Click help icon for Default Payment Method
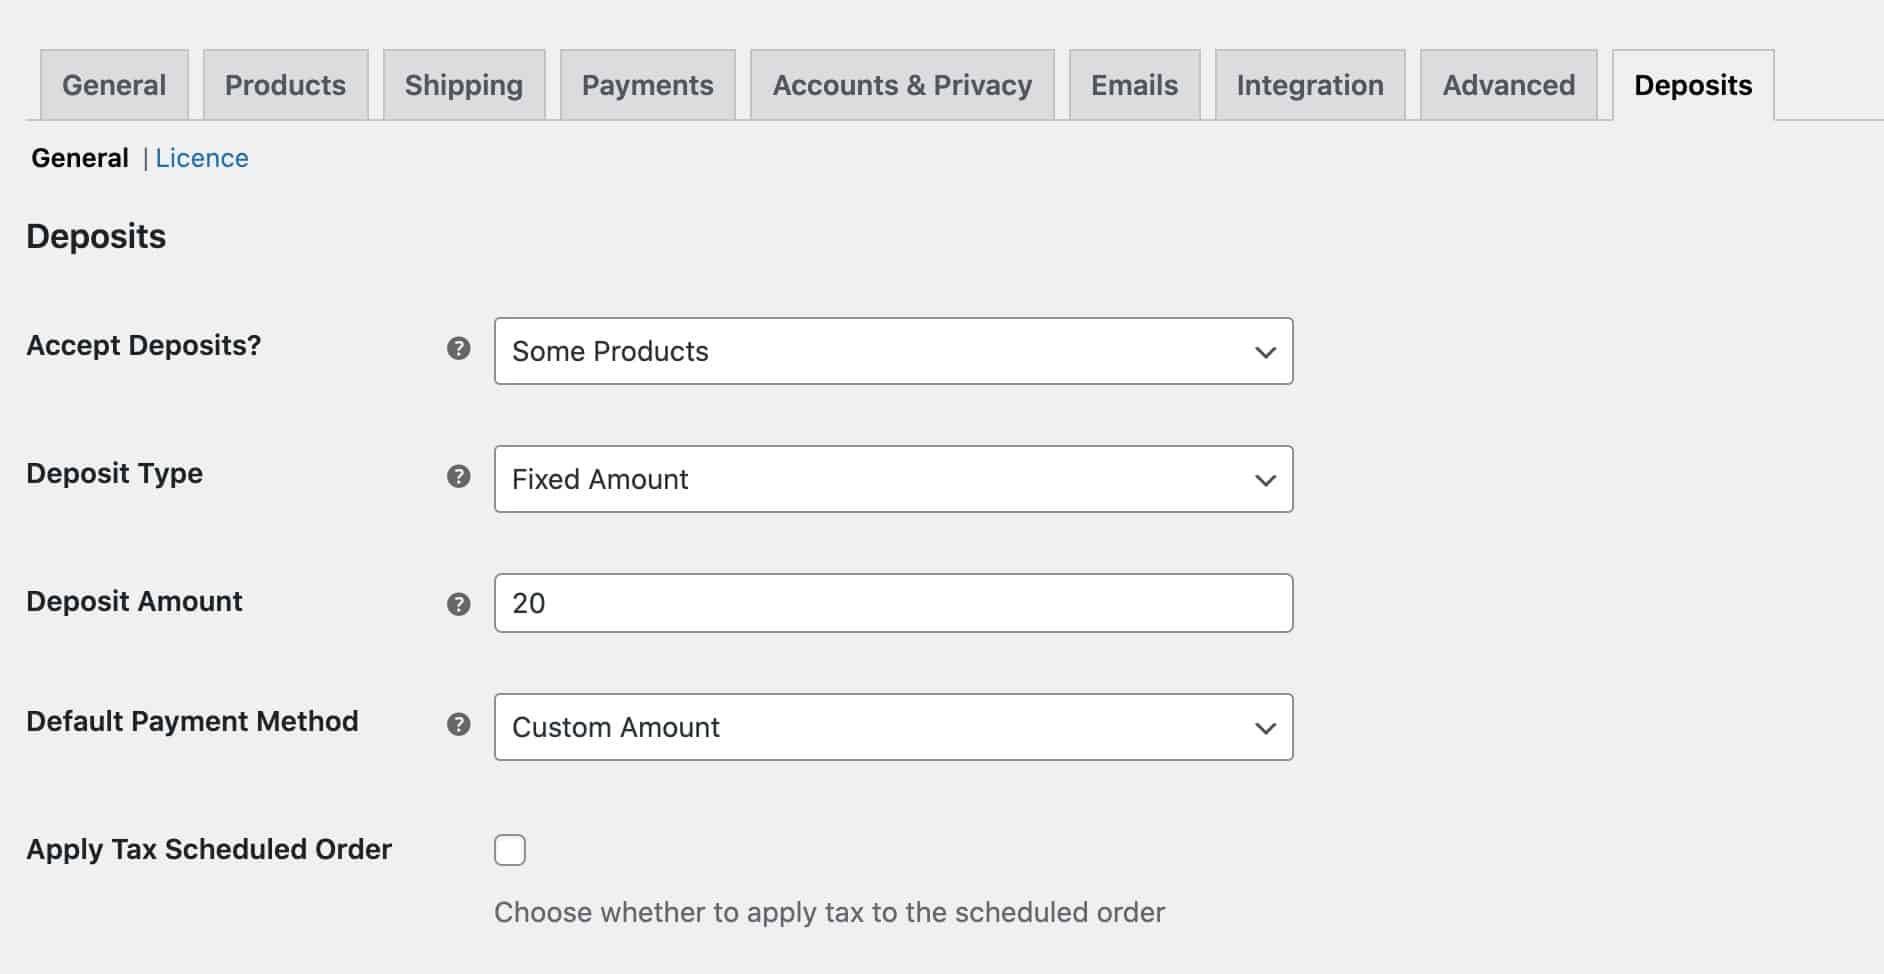Image resolution: width=1884 pixels, height=974 pixels. click(458, 724)
